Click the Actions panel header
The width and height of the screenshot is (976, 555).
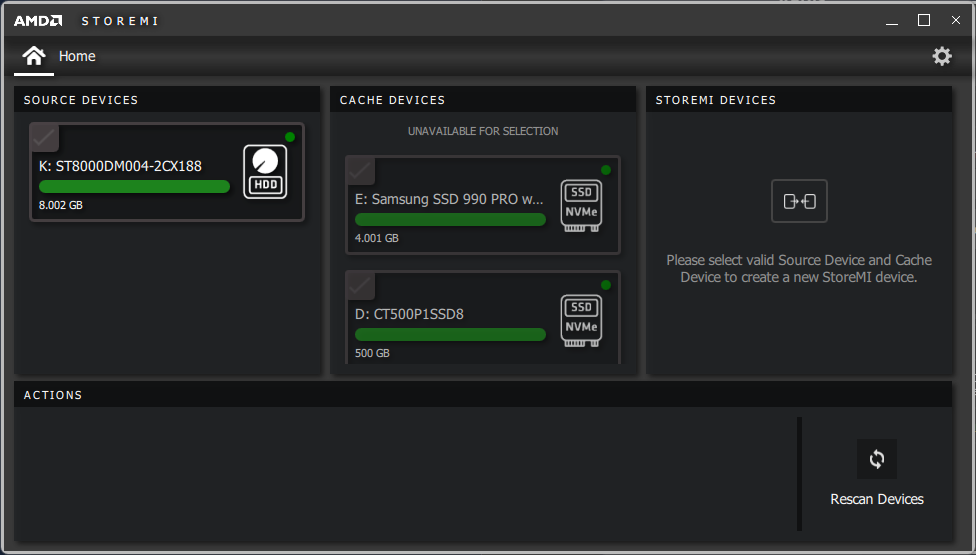coord(483,394)
